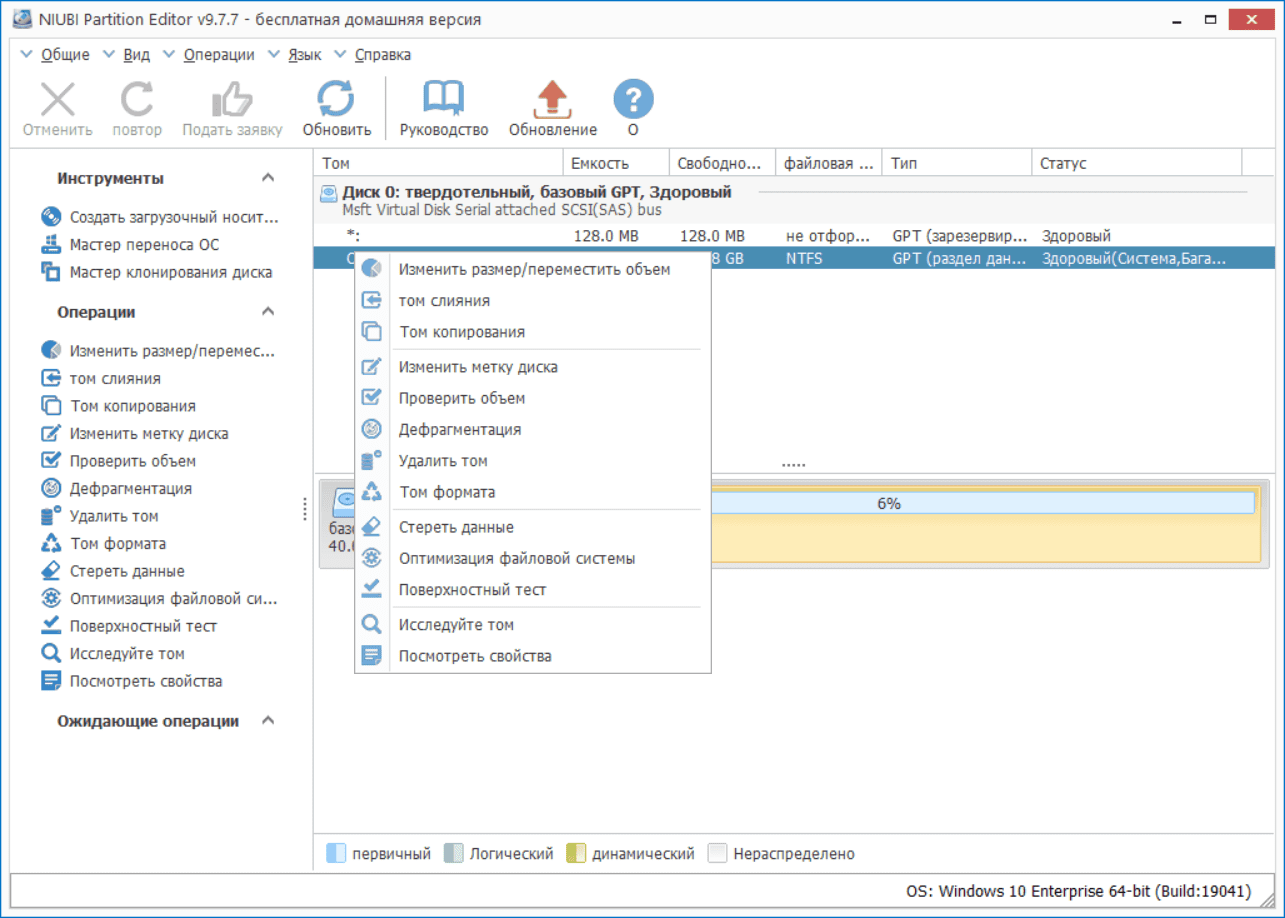The height and width of the screenshot is (918, 1285).
Task: Sort by the 'файловая ...' column header
Action: 829,163
